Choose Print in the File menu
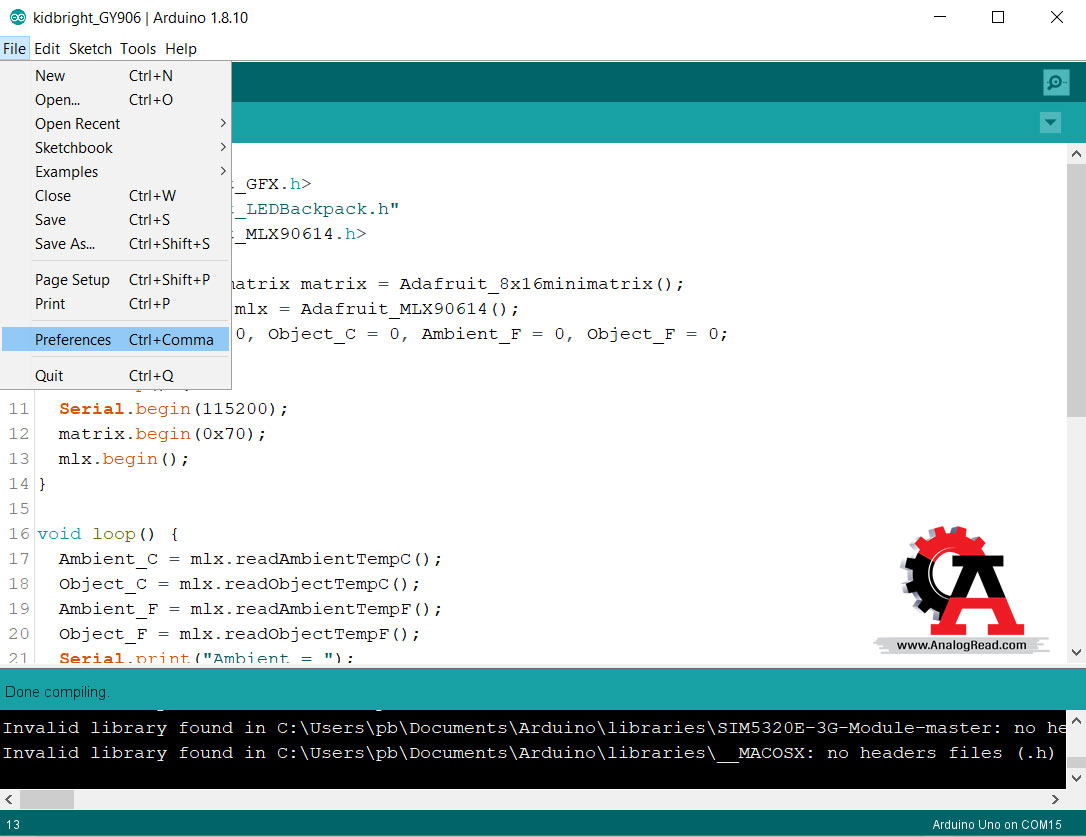Image resolution: width=1086 pixels, height=837 pixels. [x=116, y=303]
